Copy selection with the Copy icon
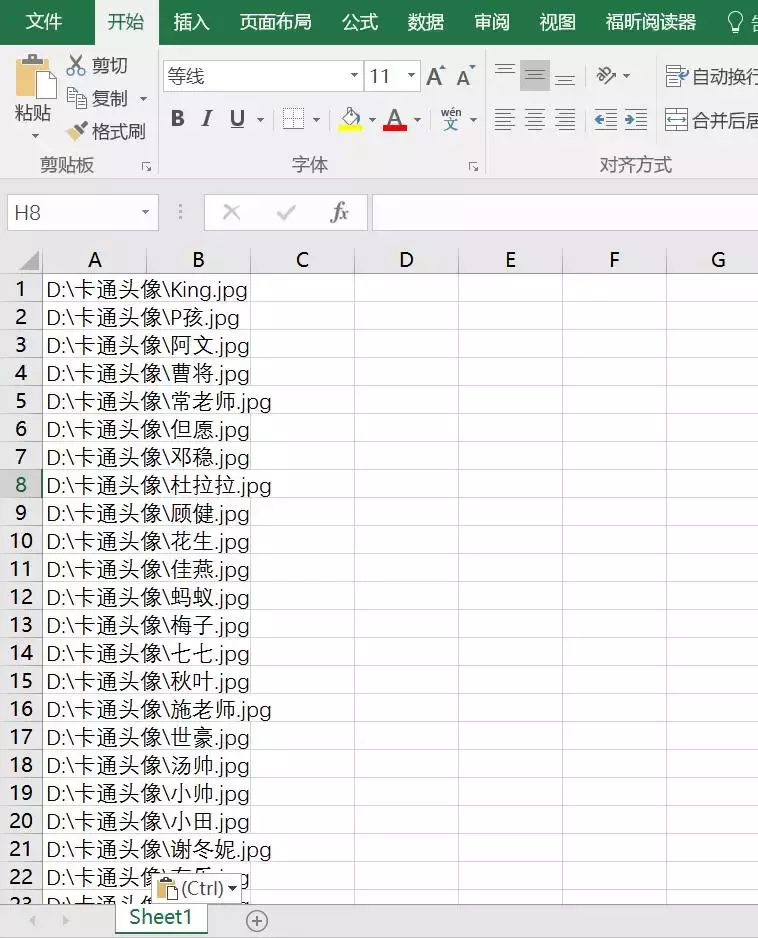This screenshot has height=938, width=758. click(x=77, y=98)
